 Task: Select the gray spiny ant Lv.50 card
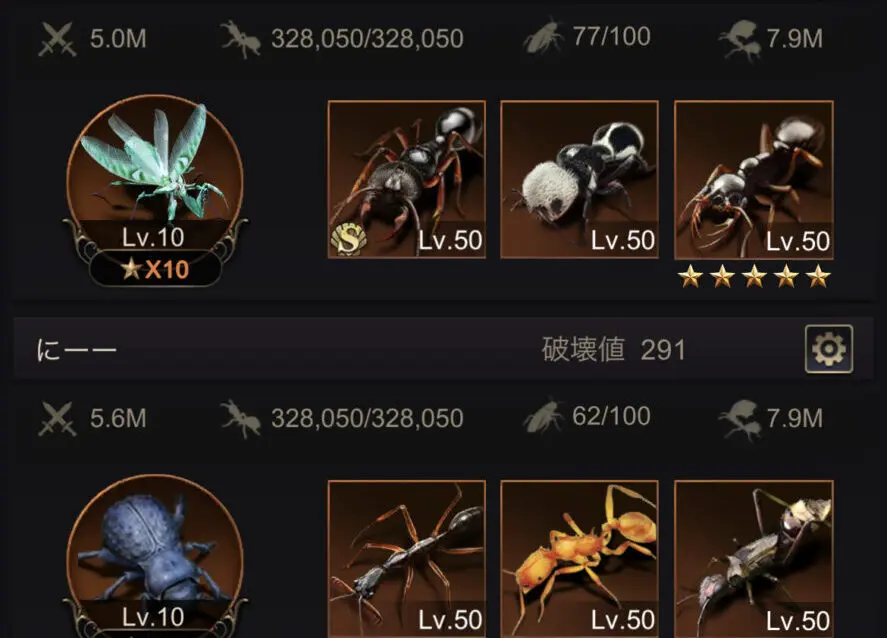coord(754,559)
